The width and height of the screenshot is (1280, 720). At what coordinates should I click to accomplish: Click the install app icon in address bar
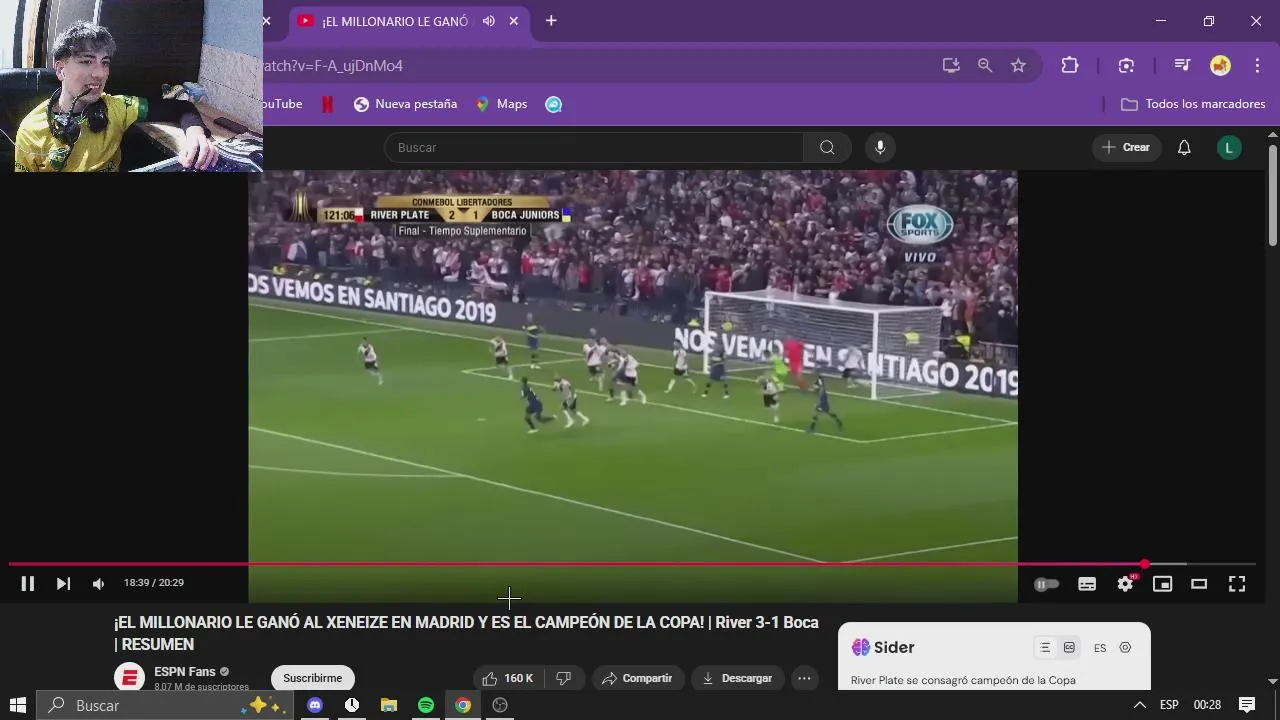[951, 65]
